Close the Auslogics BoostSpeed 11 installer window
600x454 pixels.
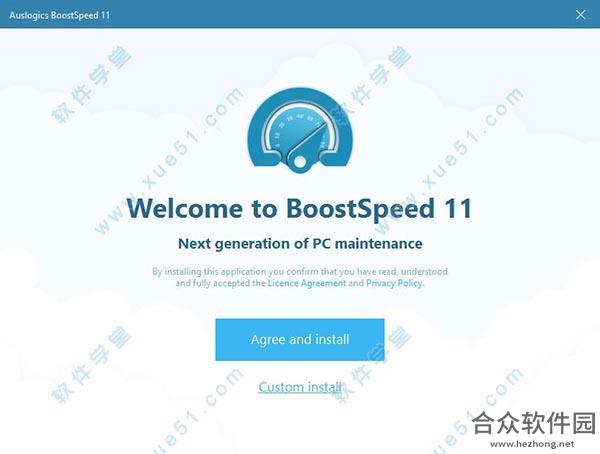[x=580, y=15]
